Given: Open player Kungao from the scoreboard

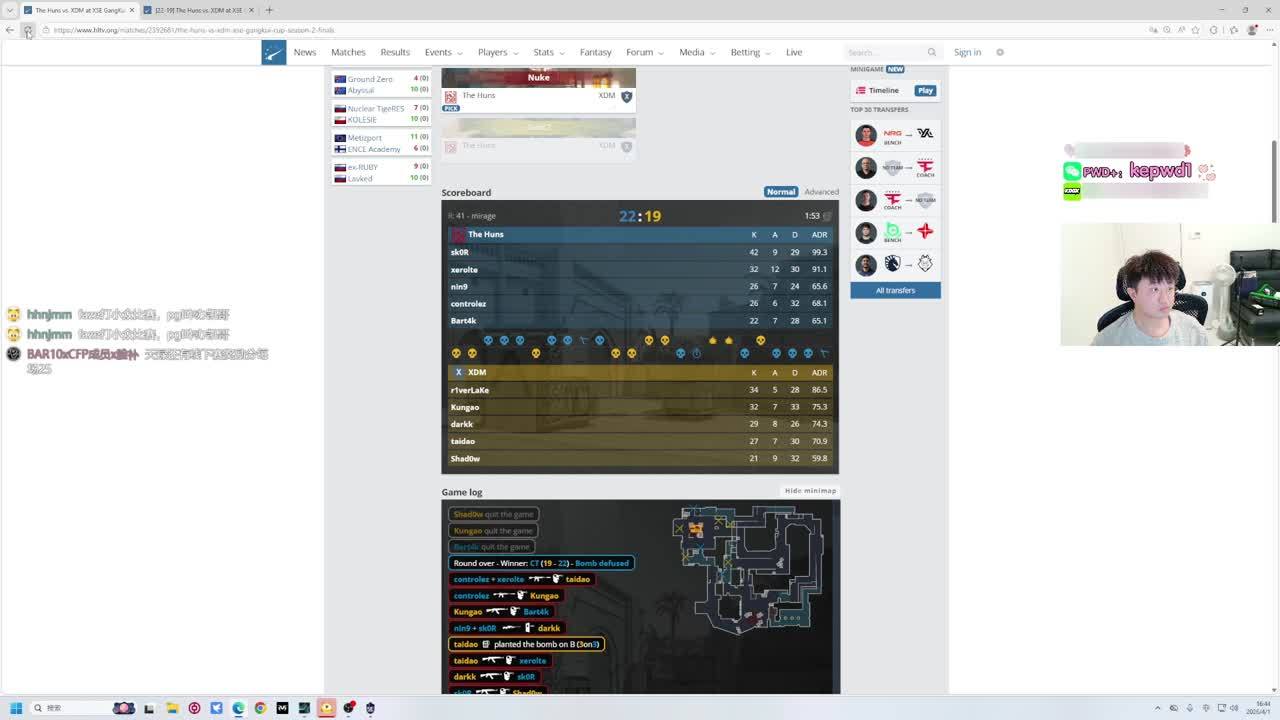Looking at the screenshot, I should click(465, 407).
